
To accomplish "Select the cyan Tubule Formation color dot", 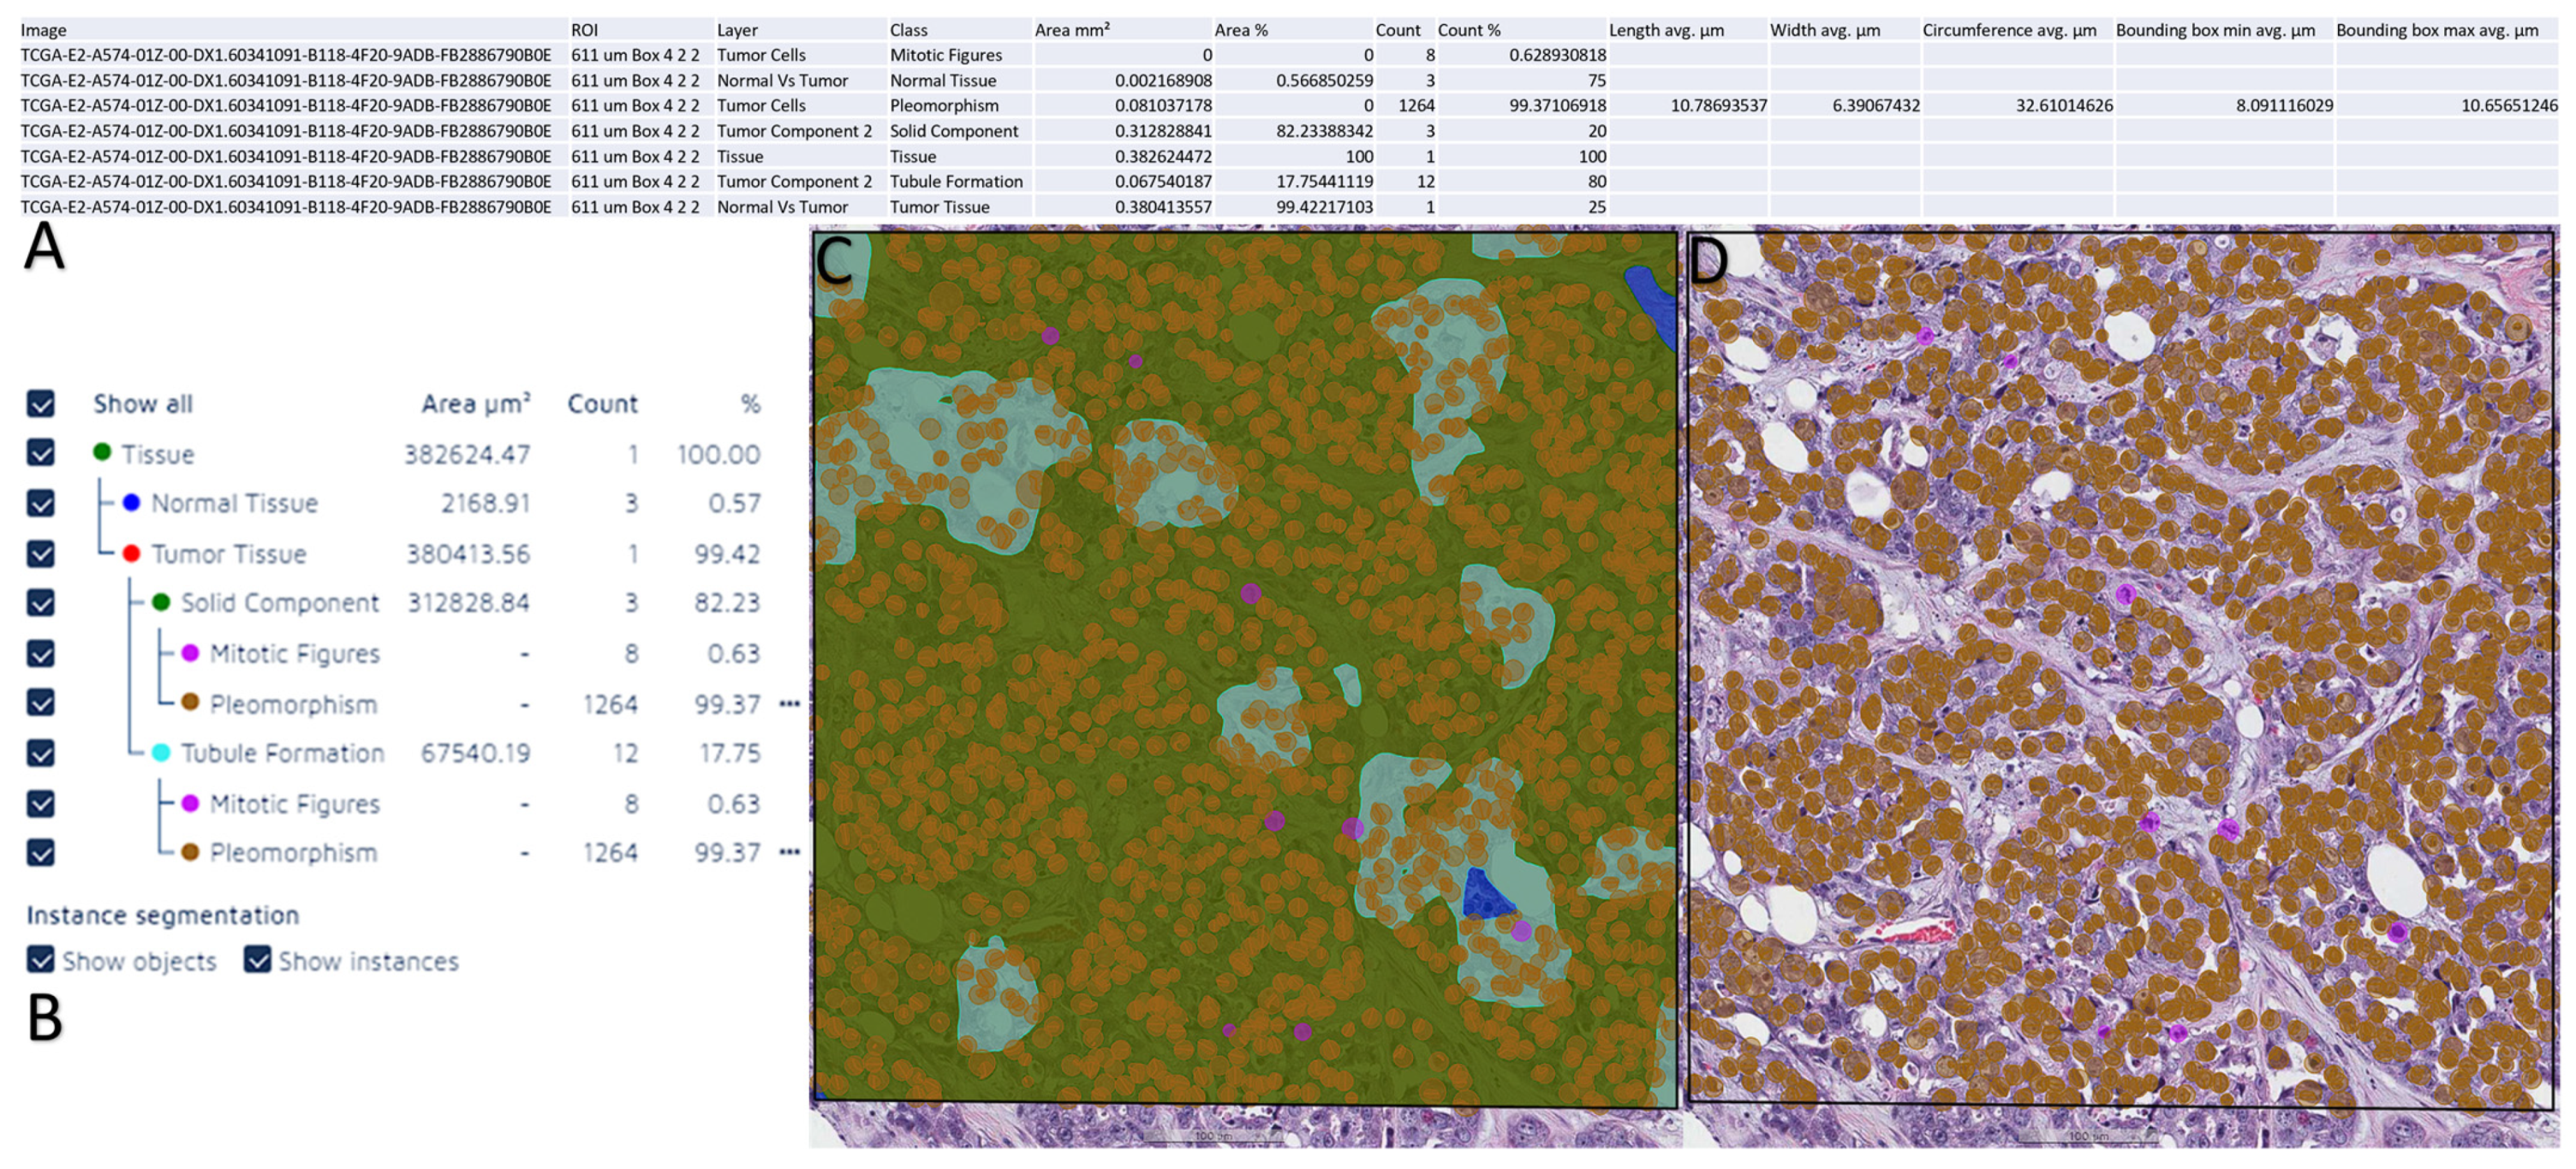I will (160, 753).
